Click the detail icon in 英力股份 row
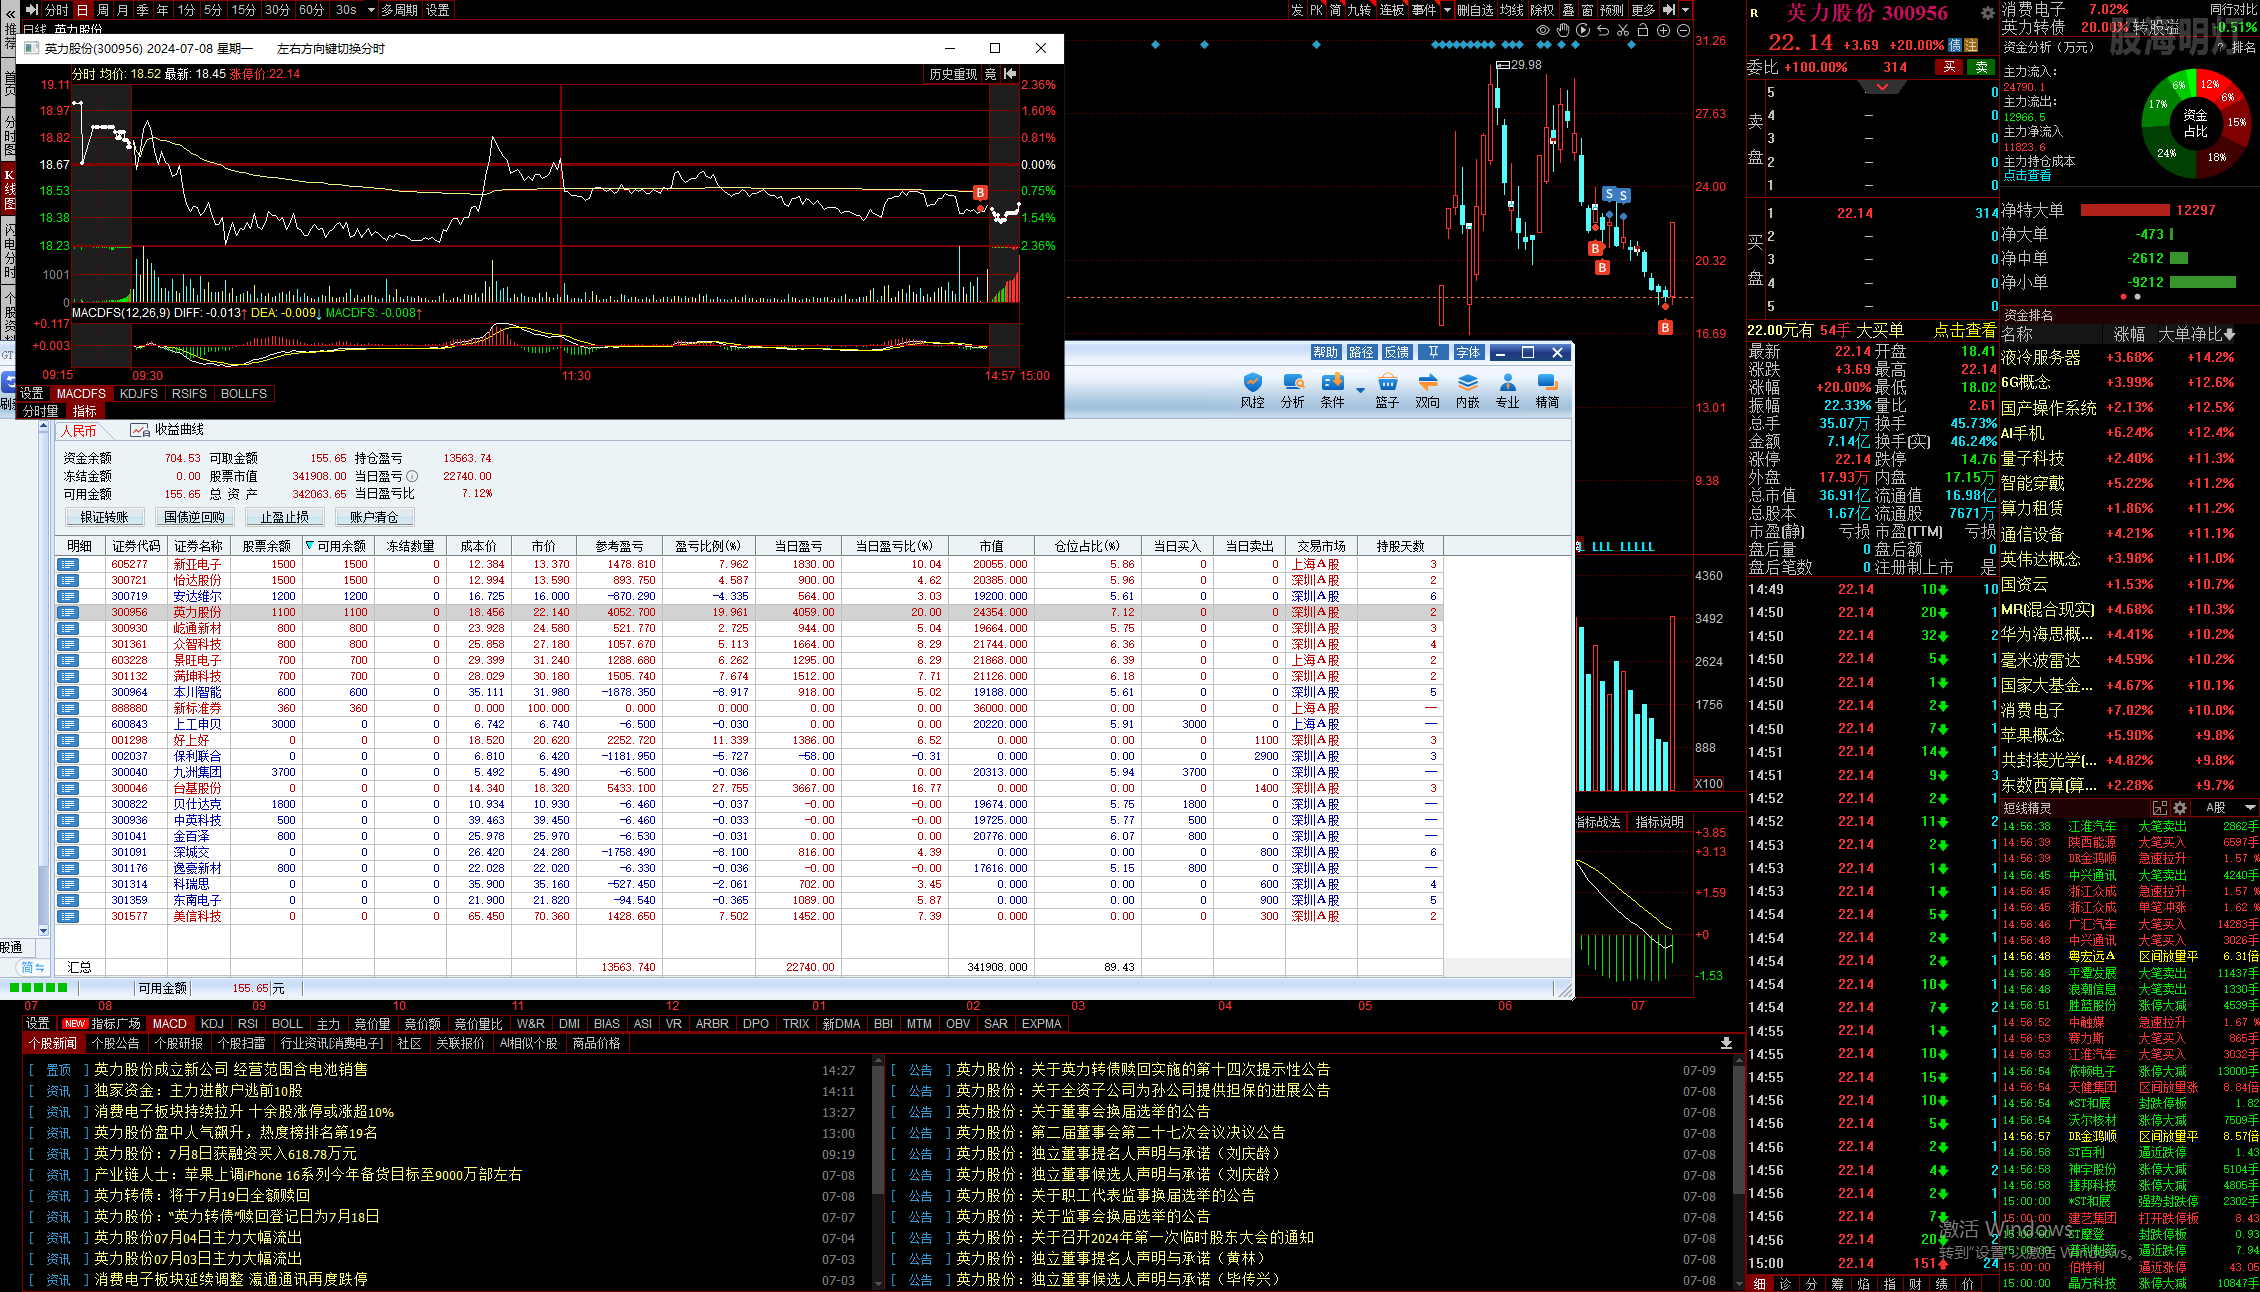This screenshot has width=2260, height=1292. tap(68, 612)
